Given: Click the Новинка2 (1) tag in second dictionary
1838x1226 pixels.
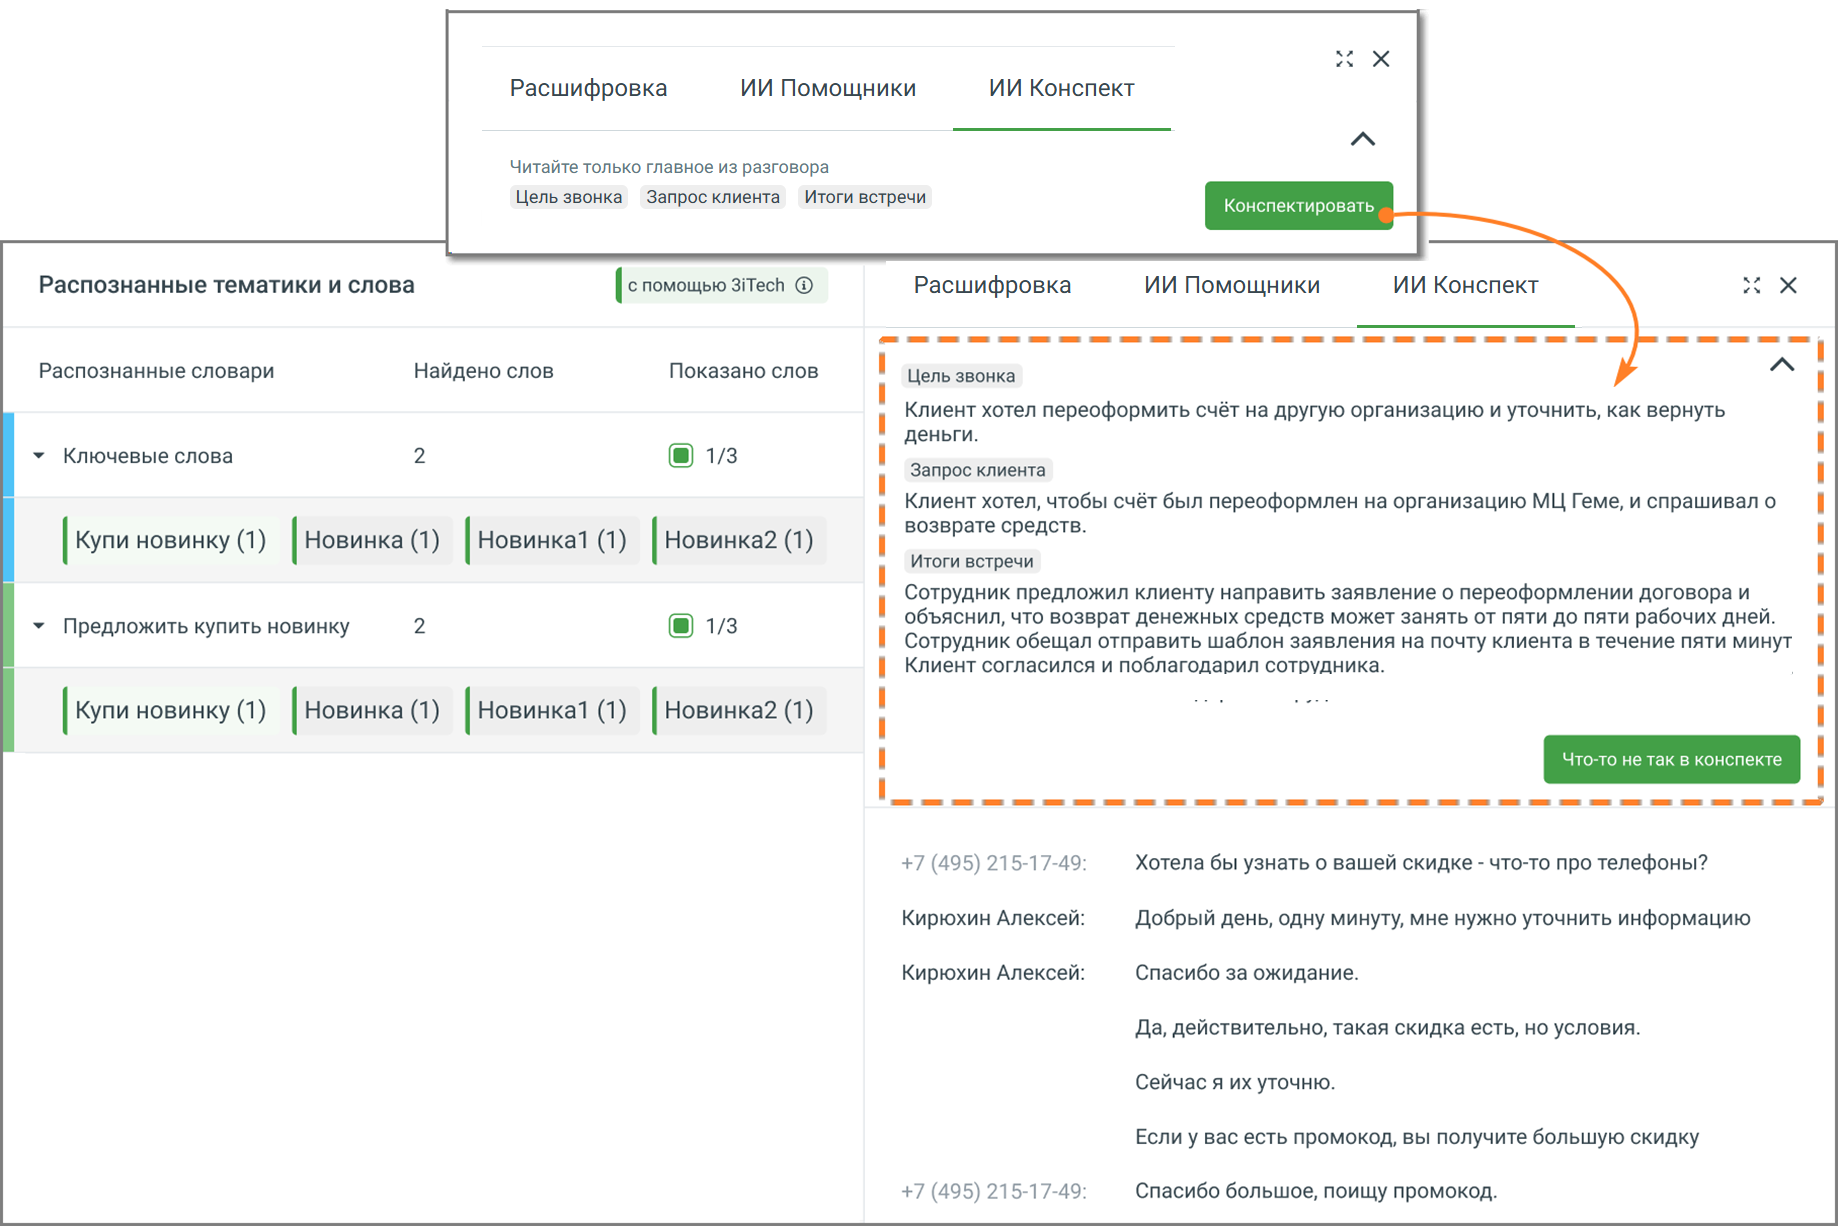Looking at the screenshot, I should coord(739,710).
